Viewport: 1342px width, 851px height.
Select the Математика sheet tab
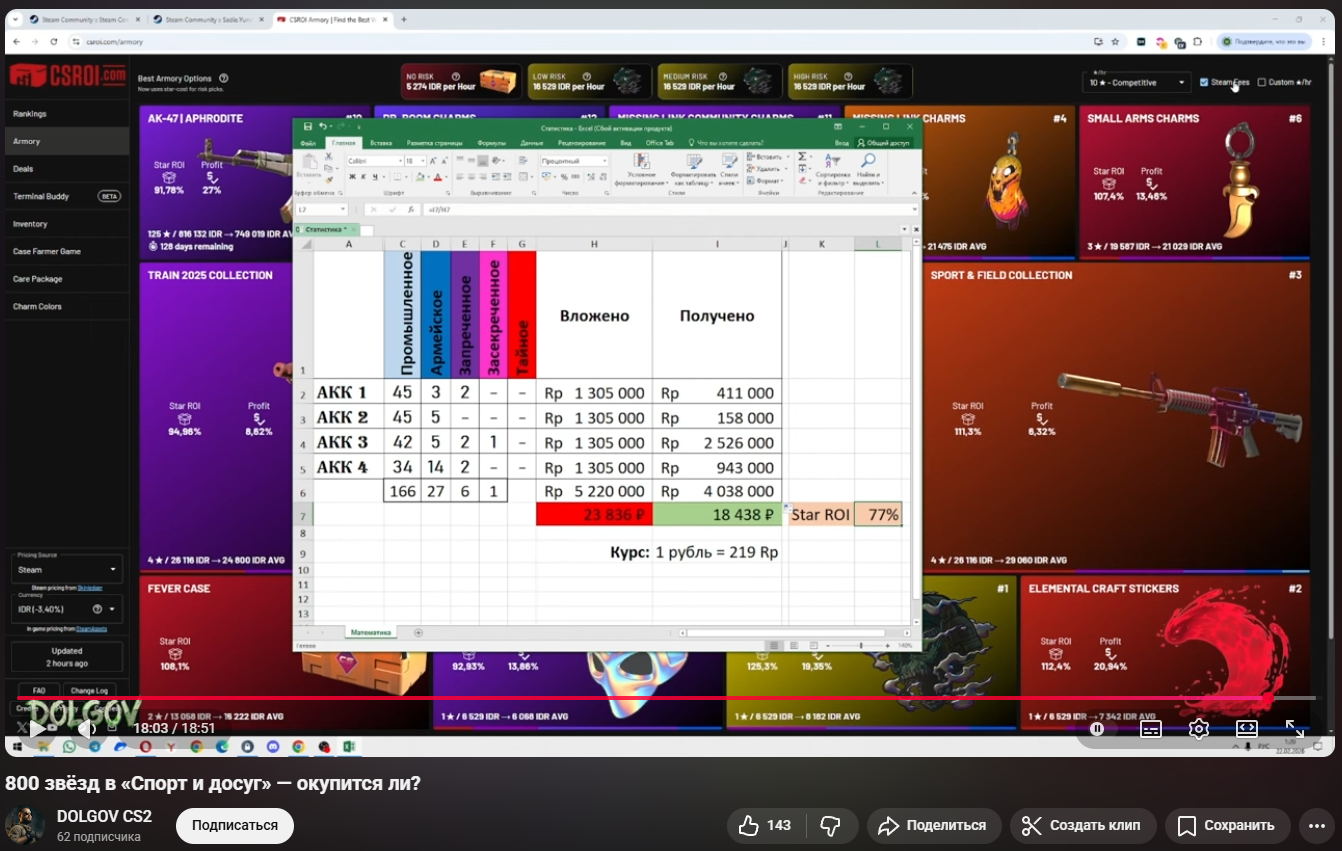[x=372, y=632]
